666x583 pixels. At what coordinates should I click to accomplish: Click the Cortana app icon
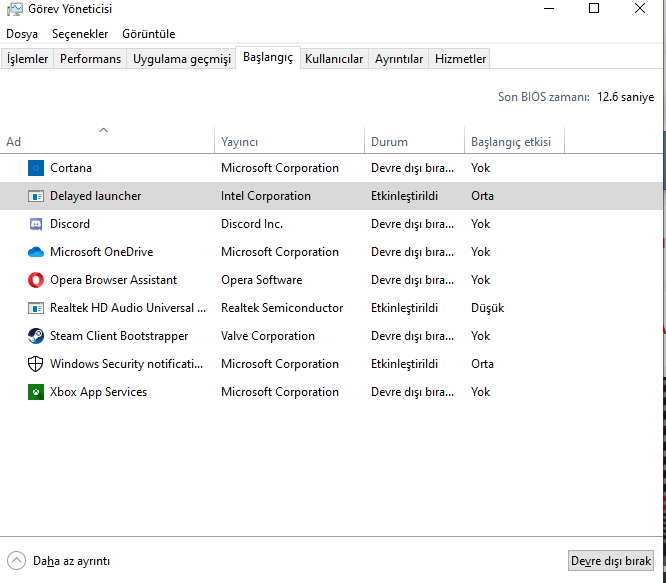pyautogui.click(x=36, y=168)
